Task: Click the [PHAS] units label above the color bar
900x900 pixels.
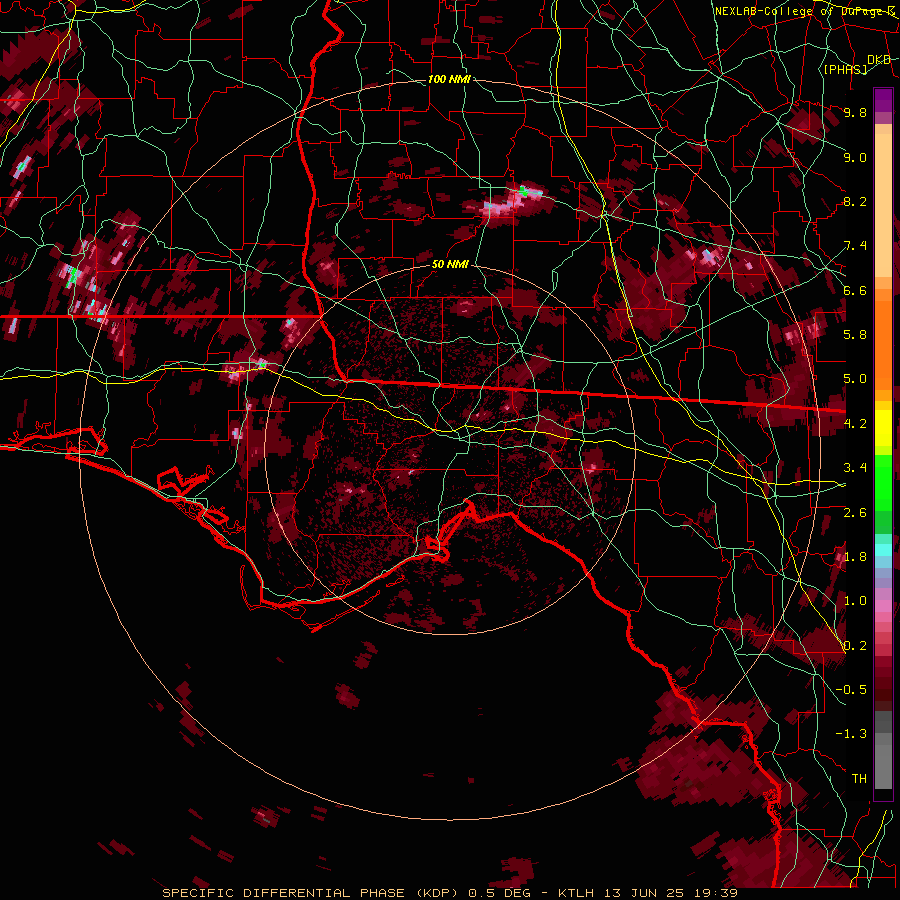Action: (845, 69)
